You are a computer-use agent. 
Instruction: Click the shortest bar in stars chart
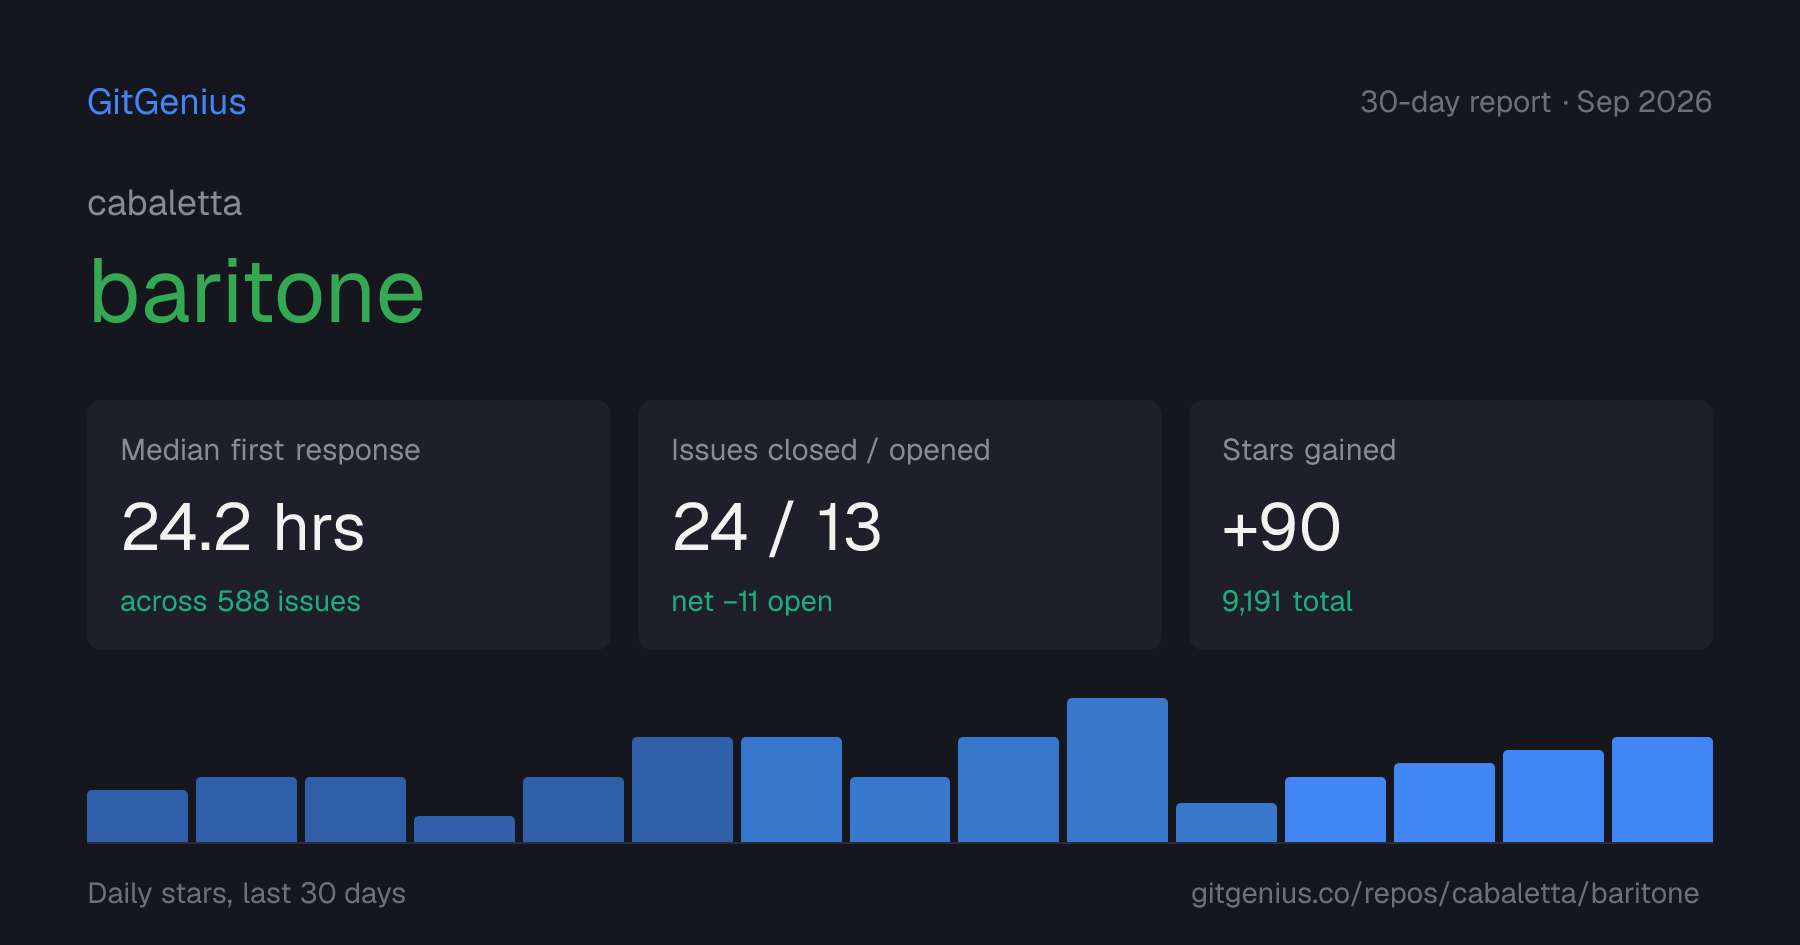pyautogui.click(x=464, y=829)
